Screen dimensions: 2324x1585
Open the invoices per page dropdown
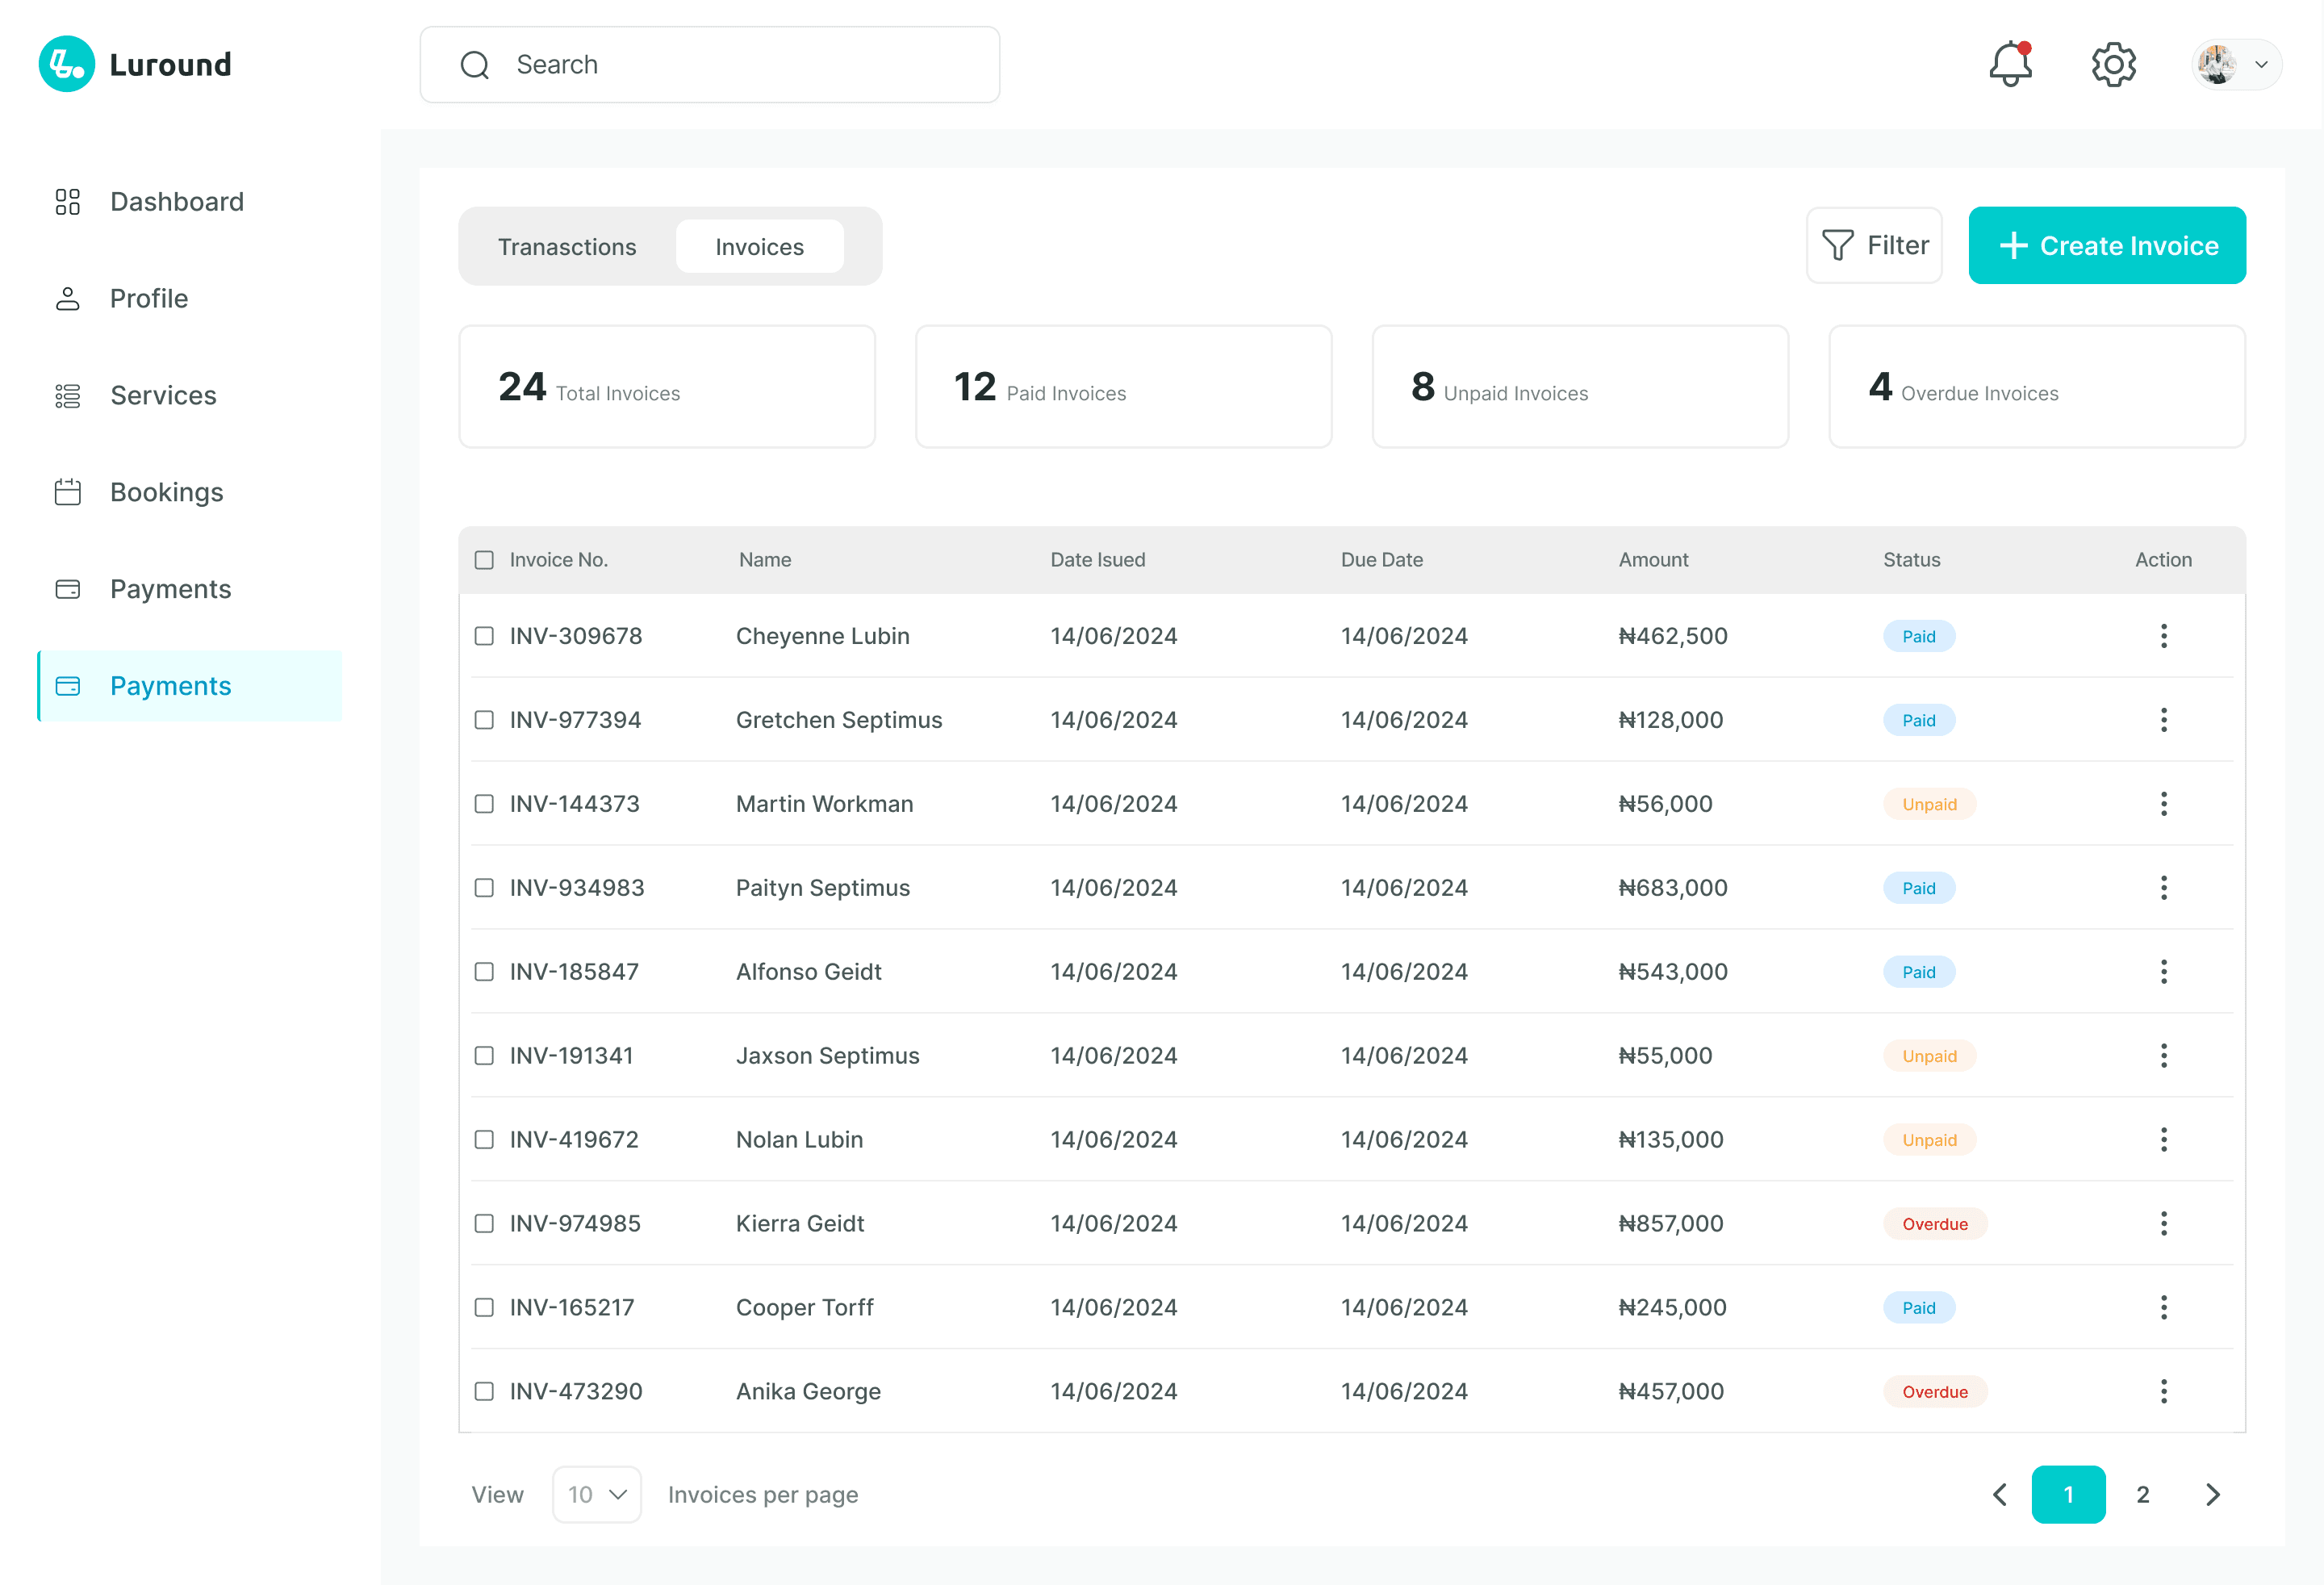click(x=596, y=1494)
